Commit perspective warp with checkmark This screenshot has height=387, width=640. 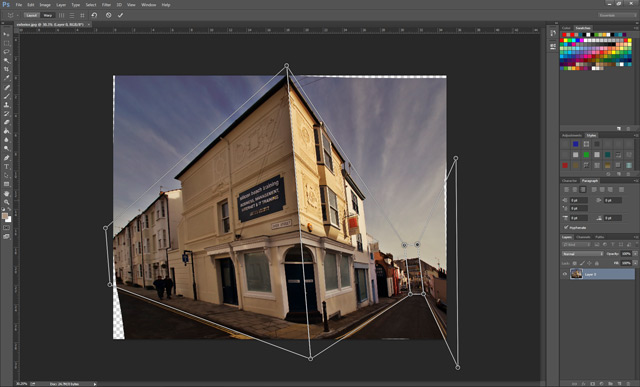click(x=120, y=15)
